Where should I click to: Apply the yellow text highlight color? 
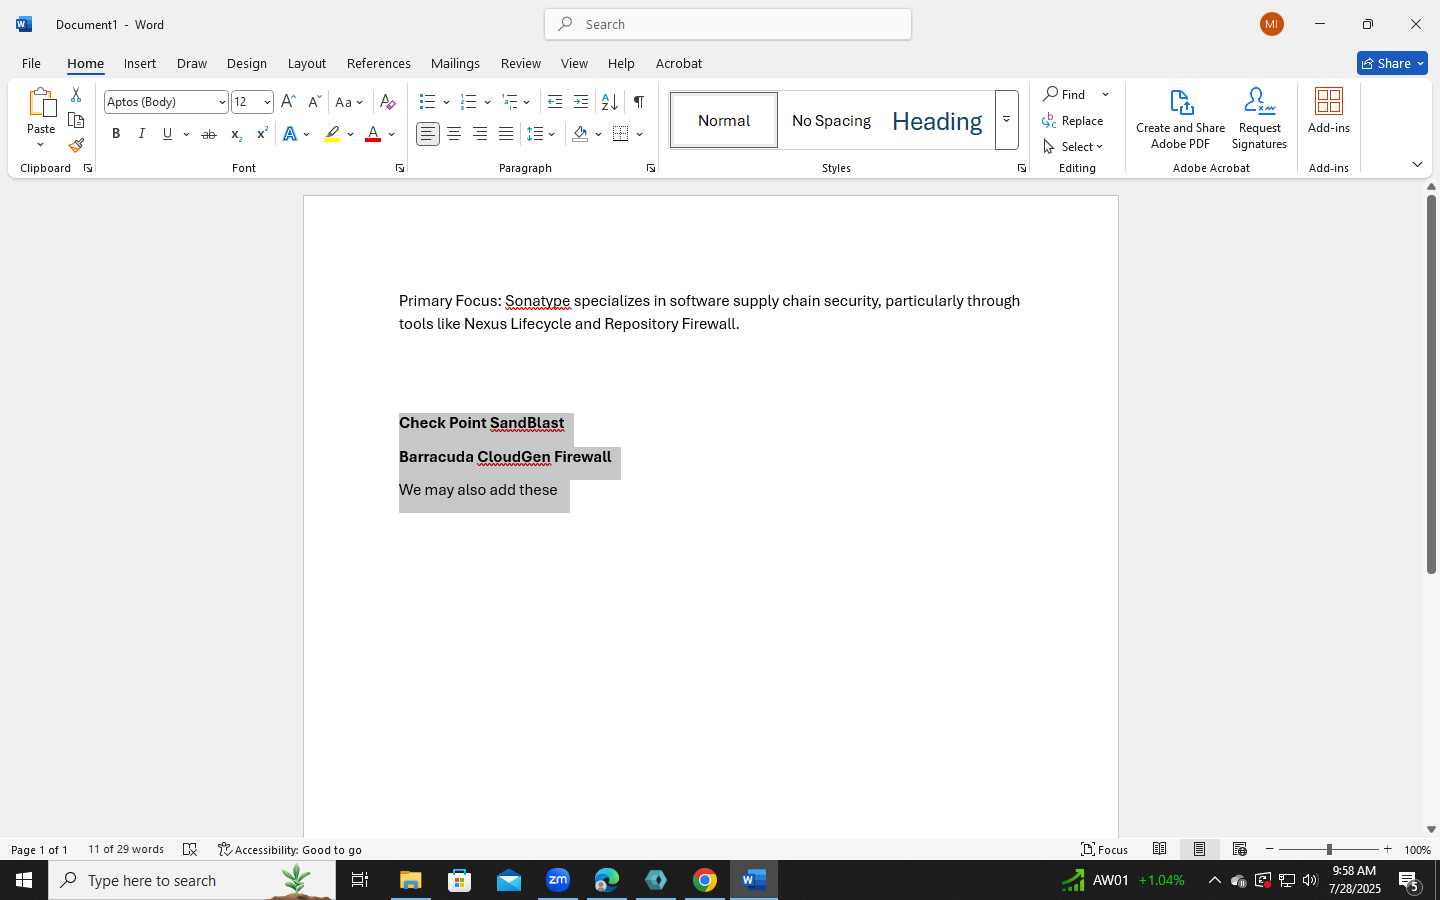point(332,134)
